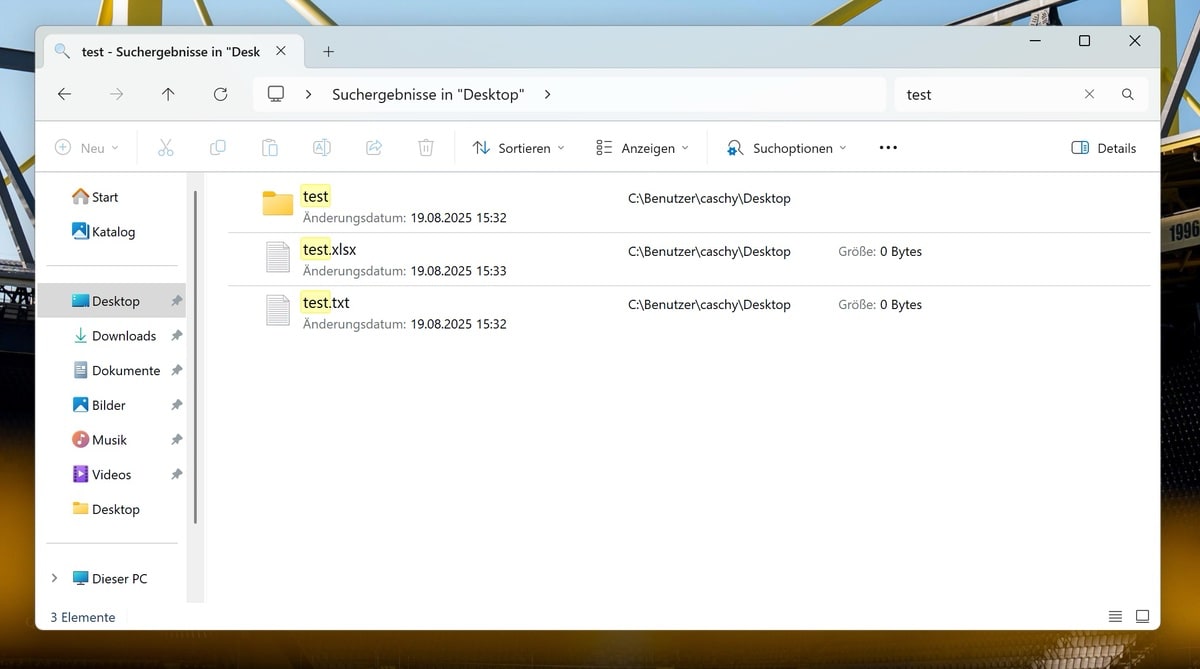The image size is (1200, 669).
Task: Click the search box containing test
Action: pos(985,94)
